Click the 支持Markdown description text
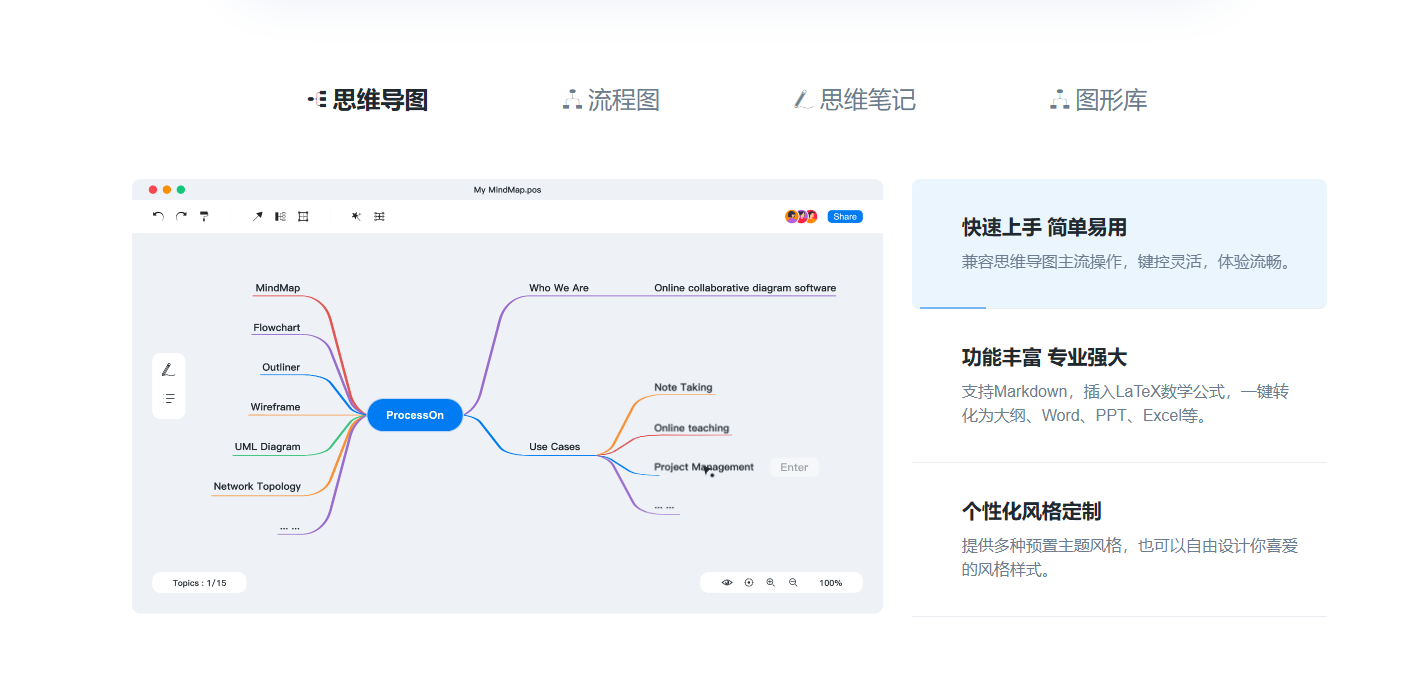Image resolution: width=1418 pixels, height=692 pixels. tap(1126, 403)
